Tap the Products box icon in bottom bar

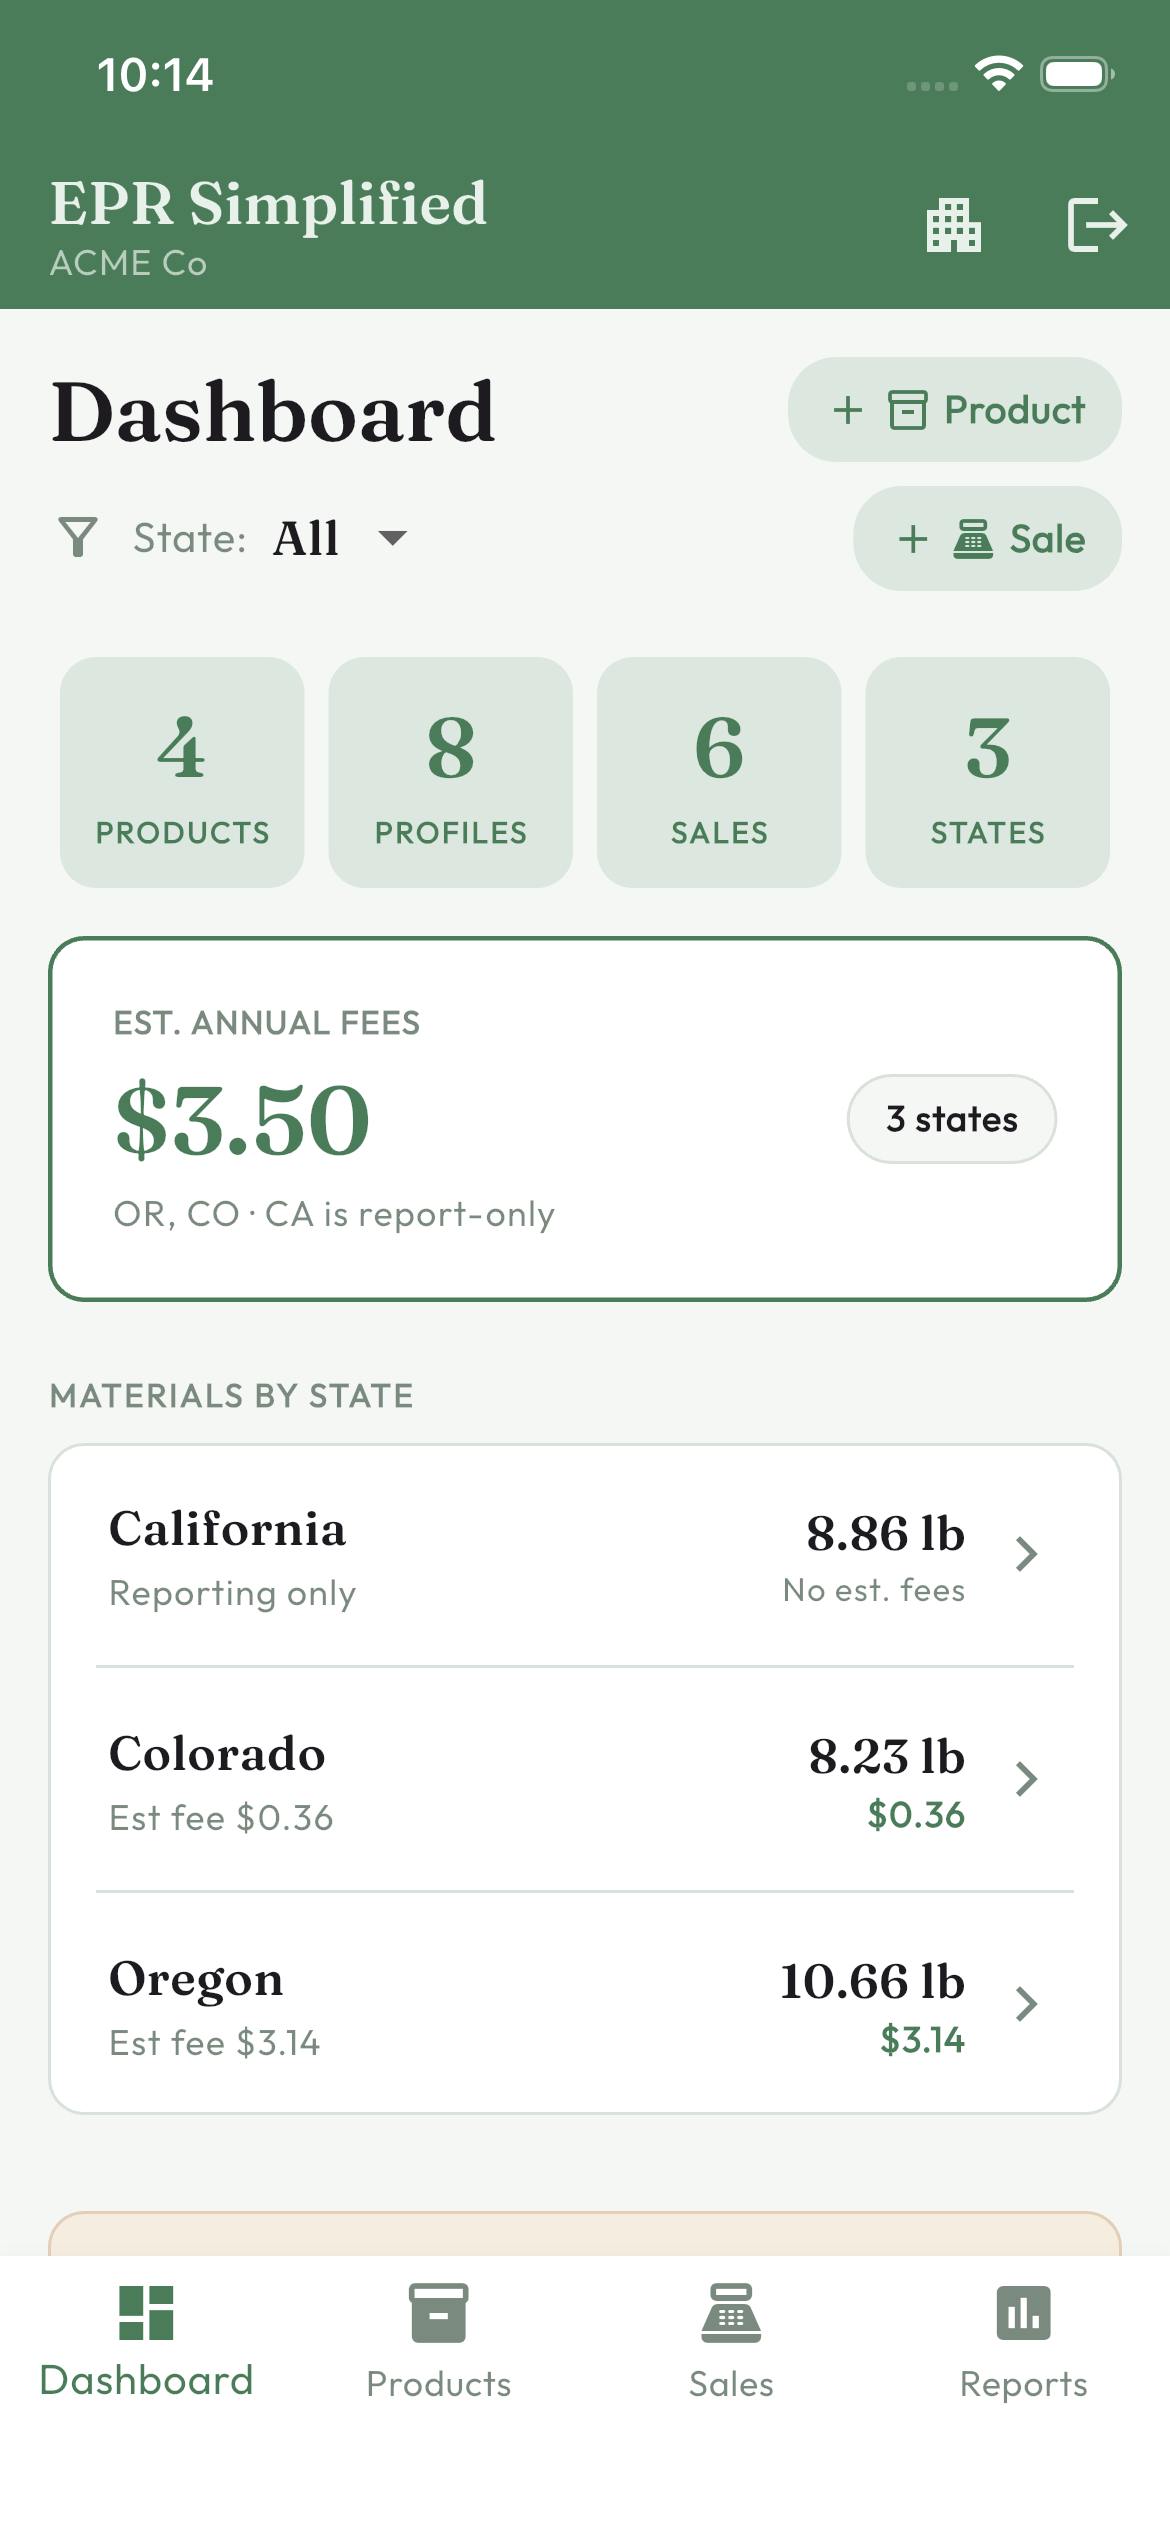click(438, 2312)
